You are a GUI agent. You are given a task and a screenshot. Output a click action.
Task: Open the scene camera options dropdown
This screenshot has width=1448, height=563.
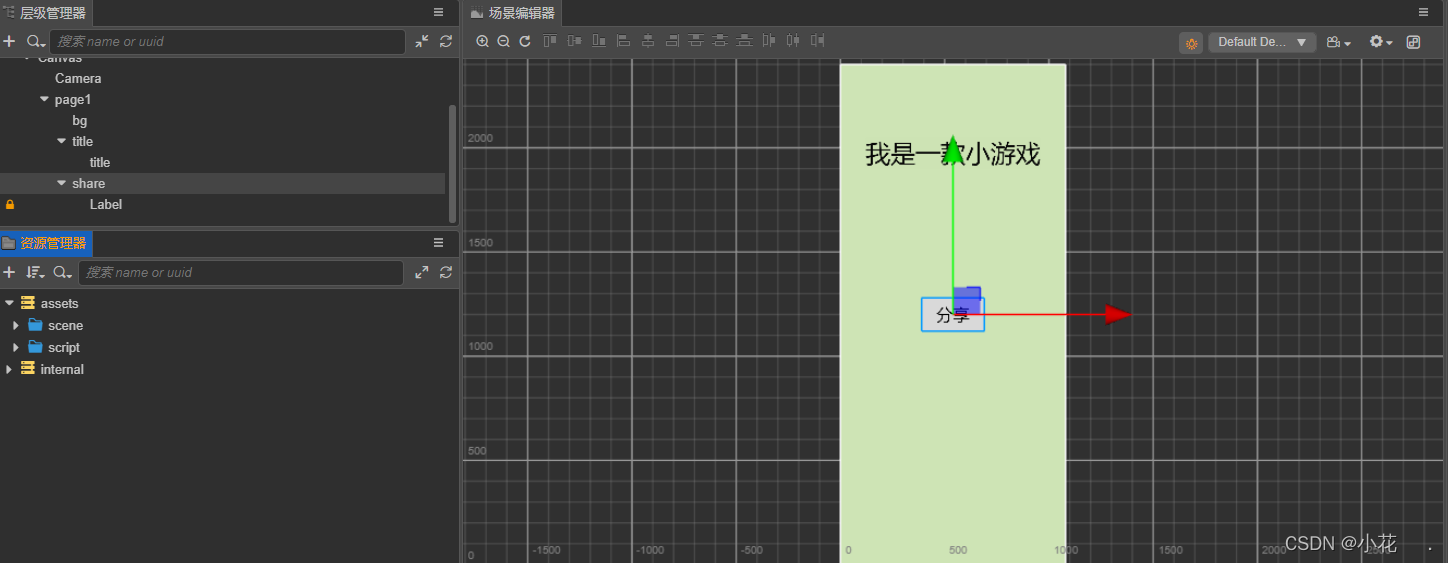(1338, 42)
